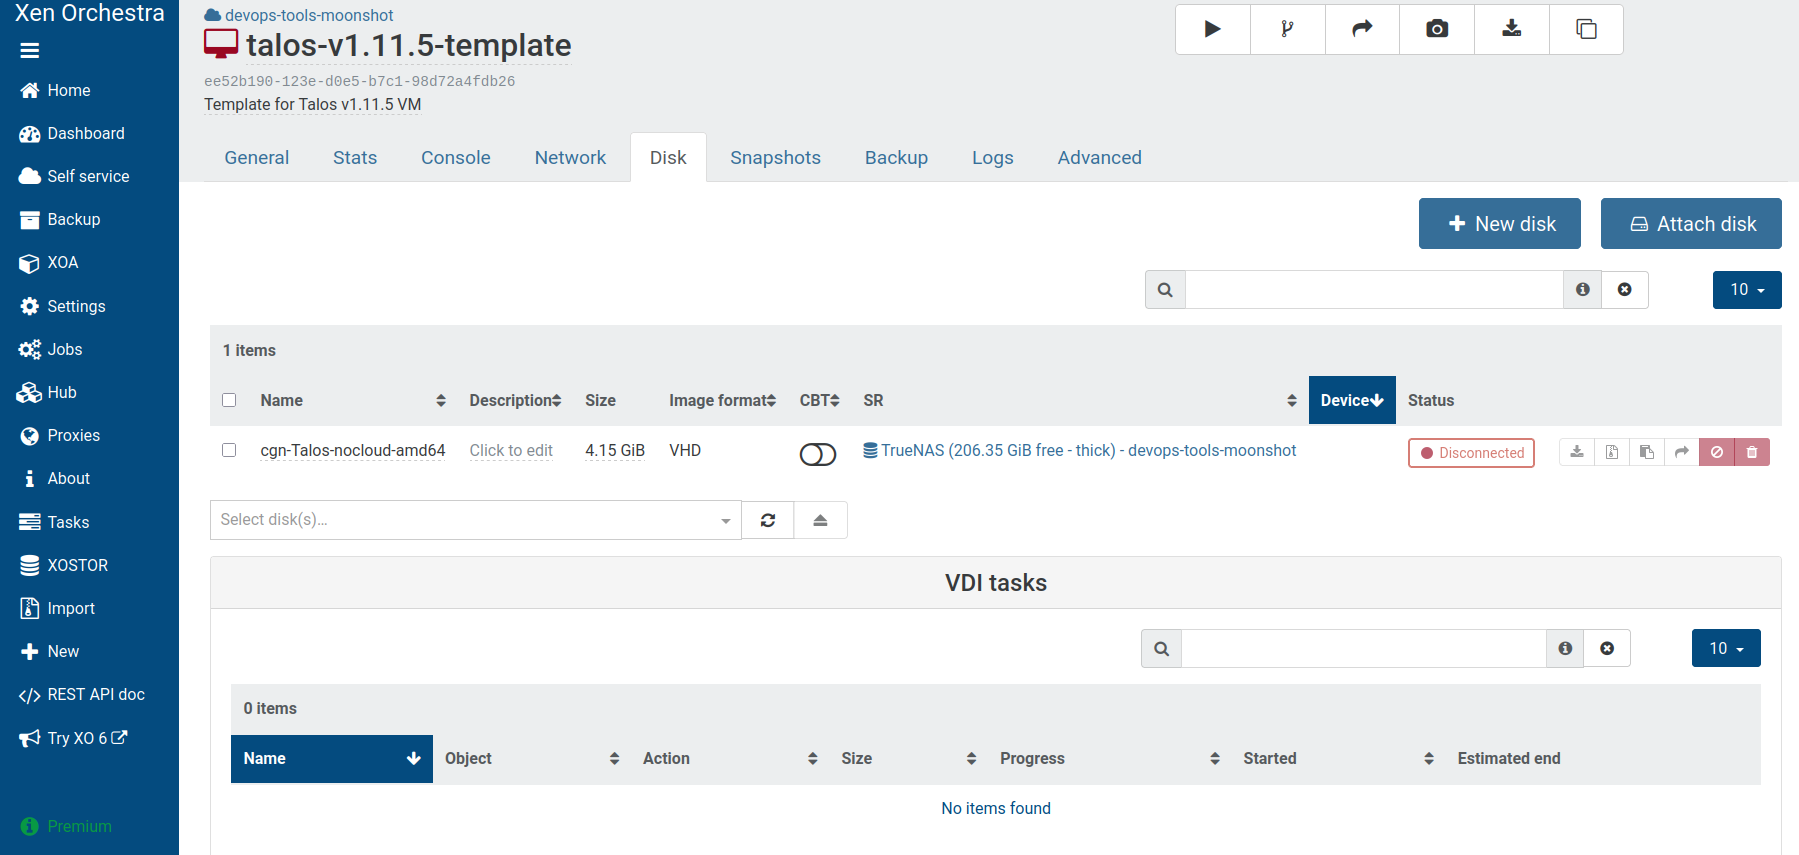
Task: Click the VDI tasks search magnifier icon
Action: tap(1161, 648)
